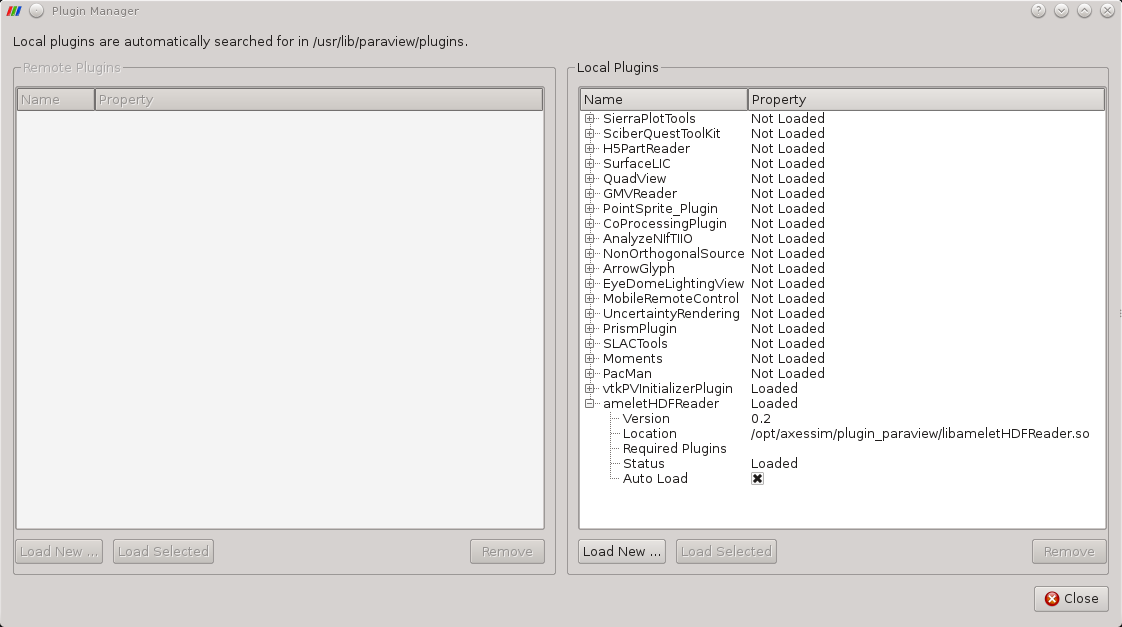The width and height of the screenshot is (1122, 627).
Task: Expand the SciberQuestToolKit plugin entry
Action: pos(590,133)
